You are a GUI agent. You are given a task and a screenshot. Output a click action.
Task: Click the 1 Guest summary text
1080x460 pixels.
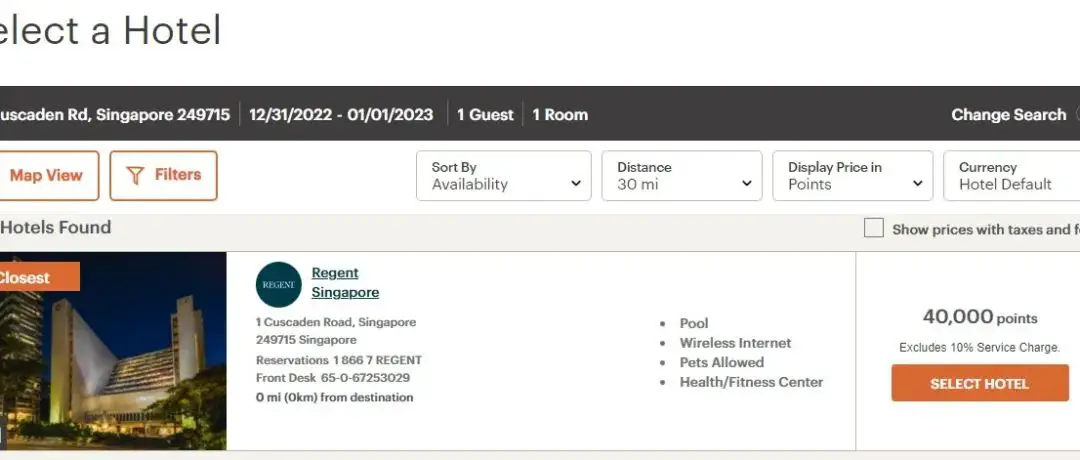[485, 115]
